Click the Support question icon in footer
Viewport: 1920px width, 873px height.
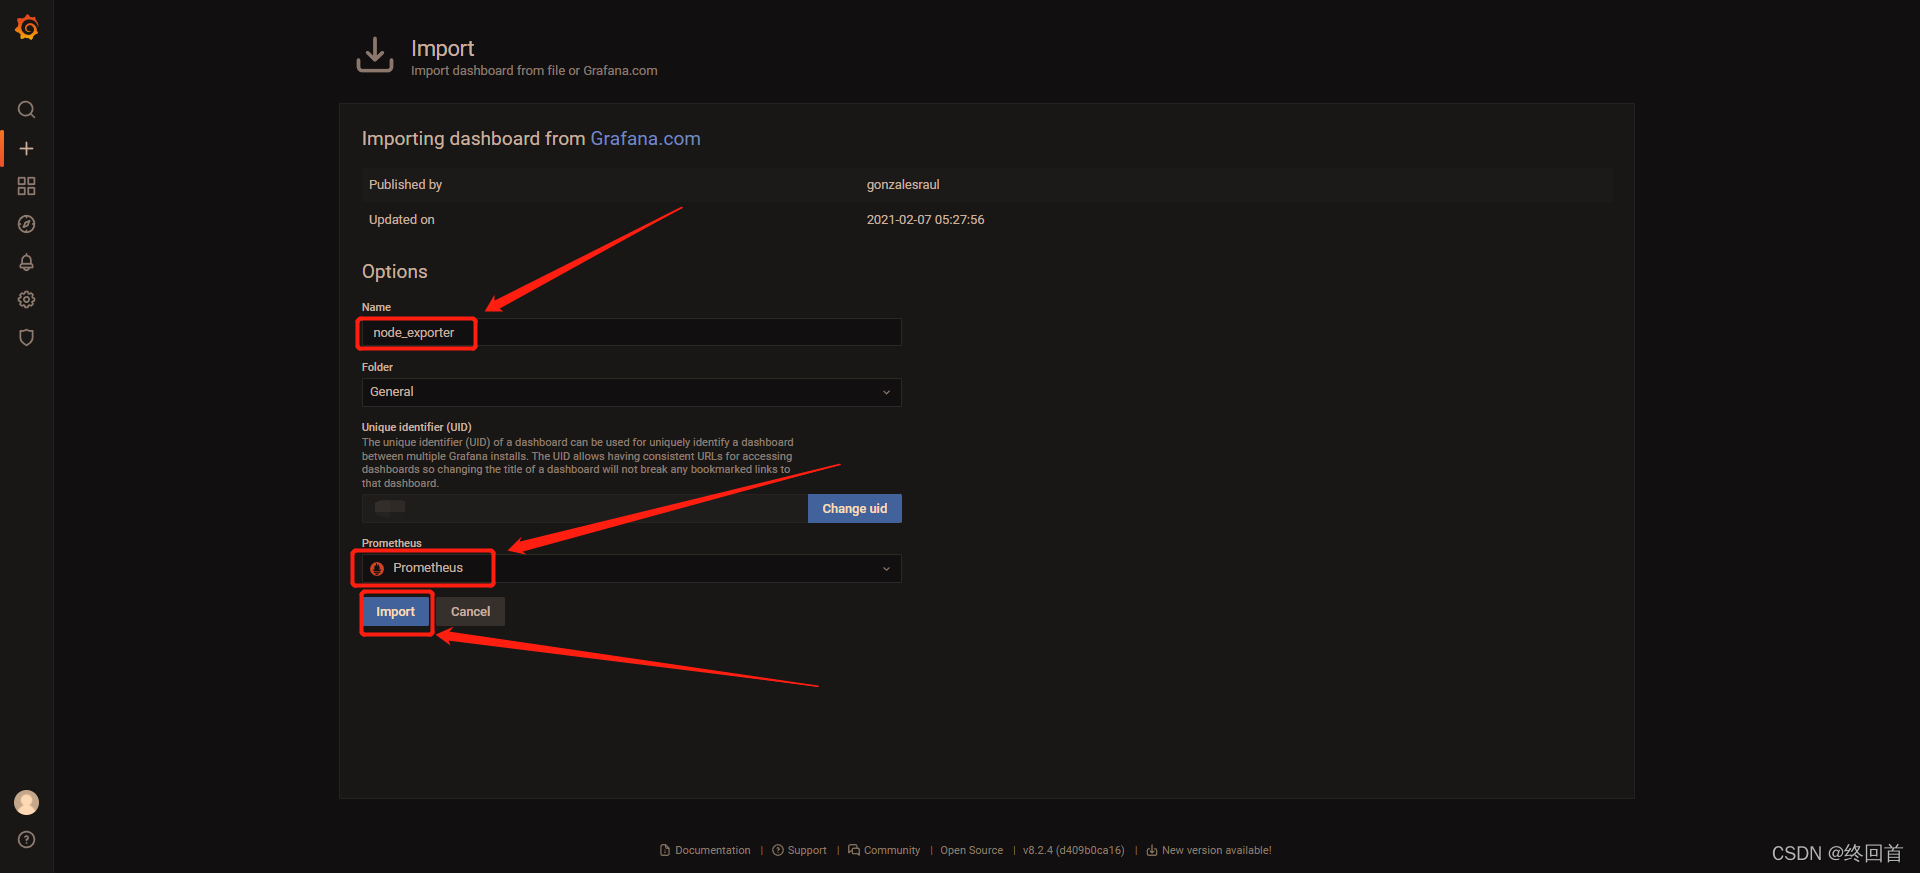(x=778, y=850)
